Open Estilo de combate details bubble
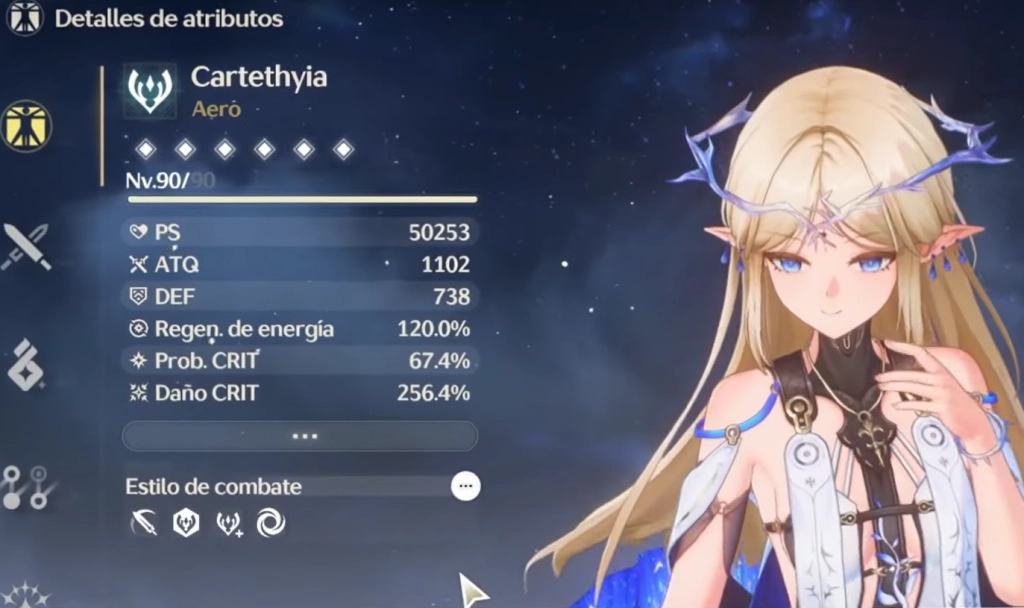The width and height of the screenshot is (1024, 608). pos(466,487)
